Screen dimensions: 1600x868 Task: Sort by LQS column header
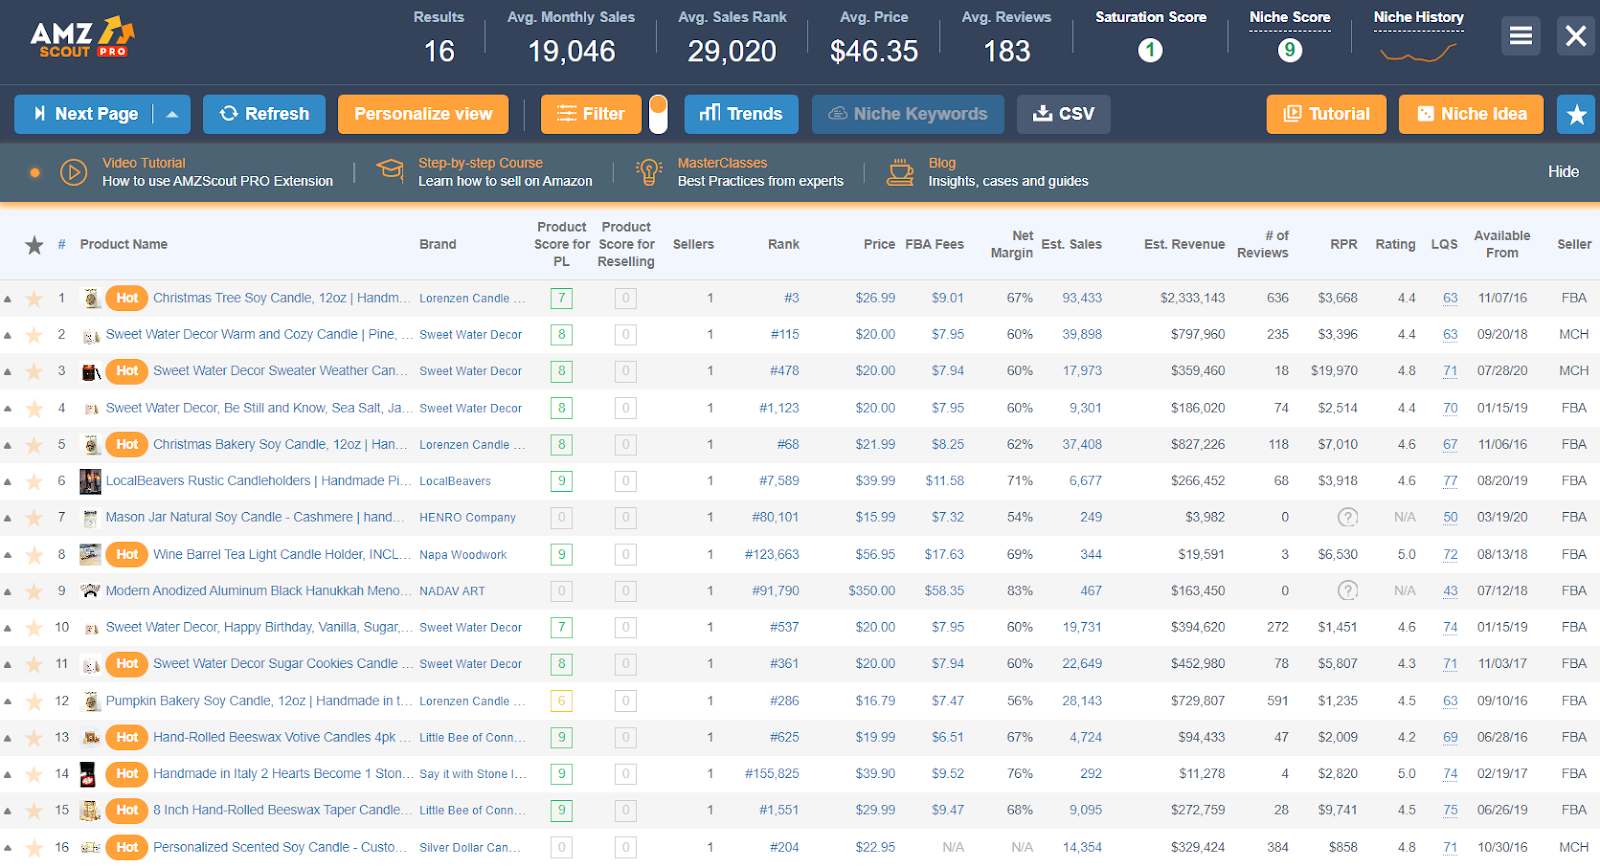(1443, 244)
